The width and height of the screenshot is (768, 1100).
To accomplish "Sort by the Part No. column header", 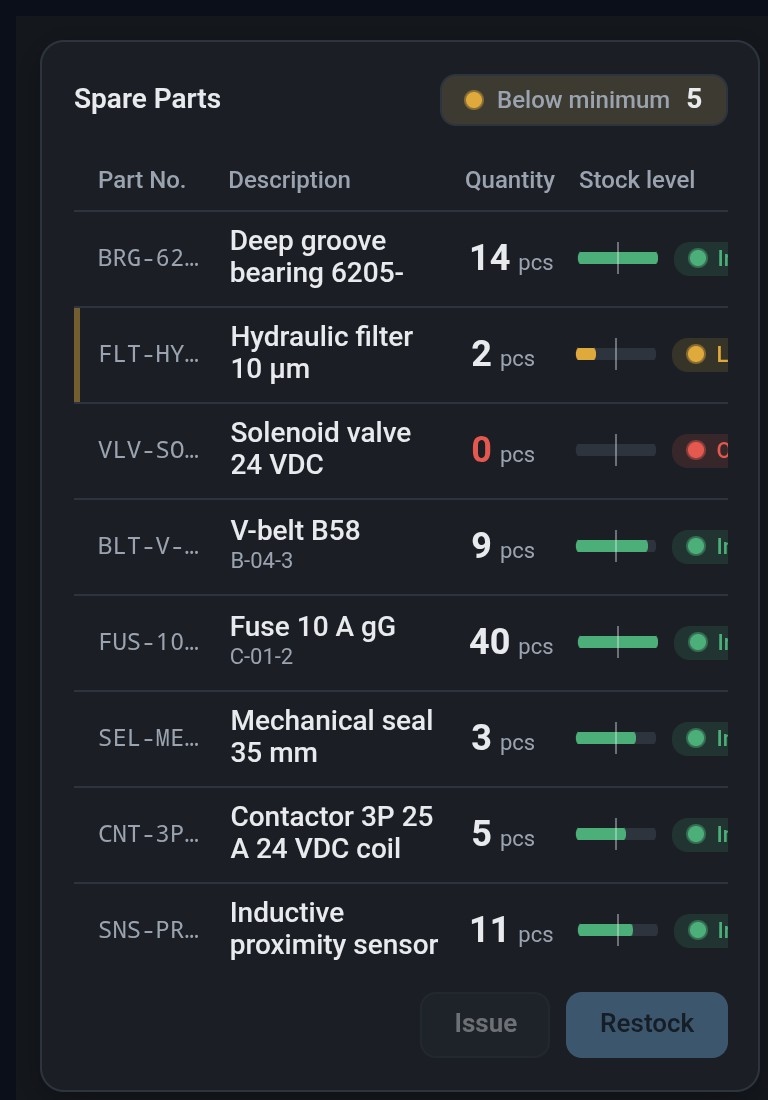I will coord(142,180).
